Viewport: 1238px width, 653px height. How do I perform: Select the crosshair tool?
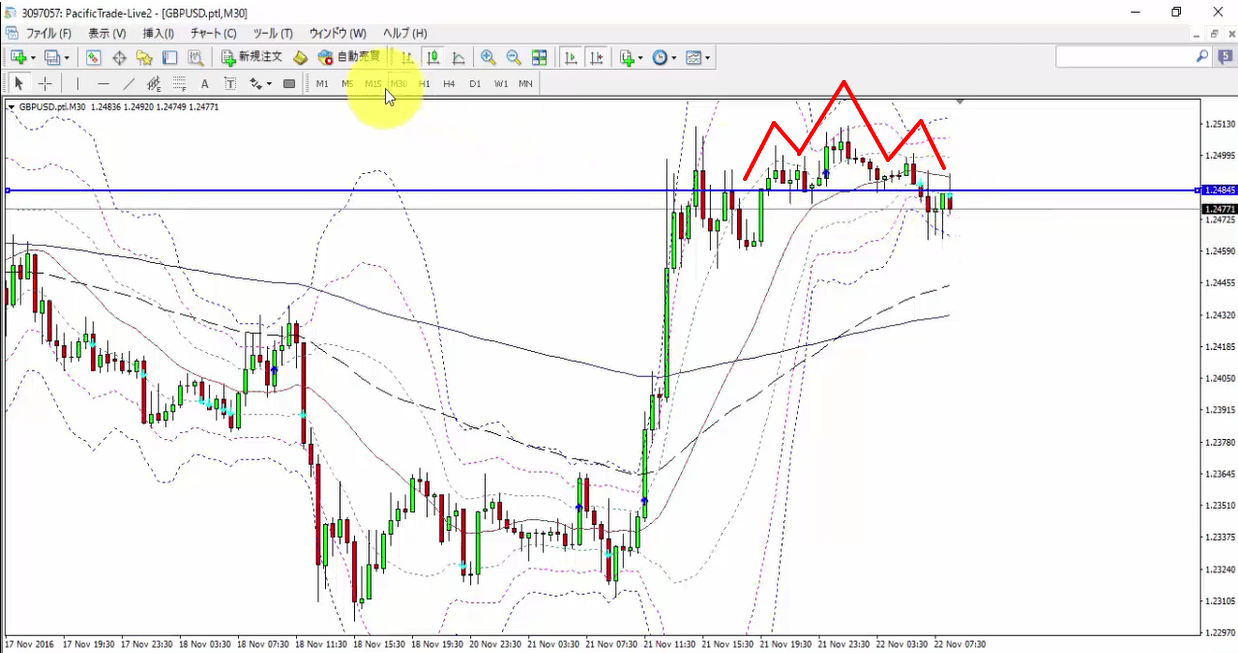click(x=45, y=84)
